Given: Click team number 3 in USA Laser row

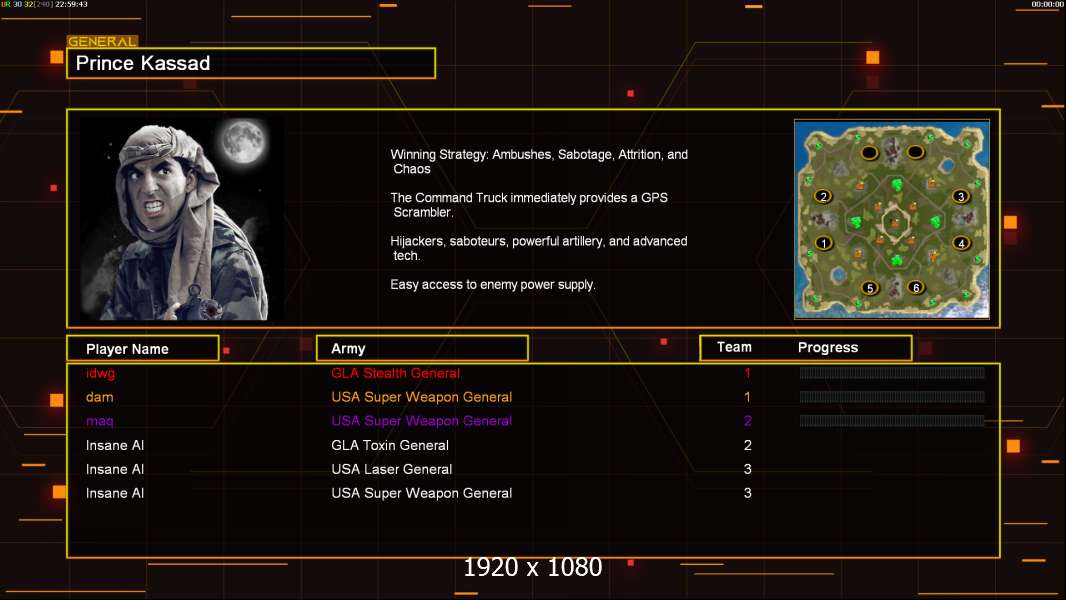Looking at the screenshot, I should (x=747, y=469).
